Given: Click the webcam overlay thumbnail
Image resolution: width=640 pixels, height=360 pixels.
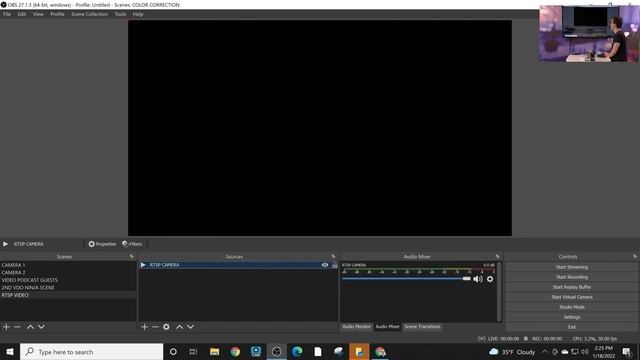Looking at the screenshot, I should coord(589,33).
